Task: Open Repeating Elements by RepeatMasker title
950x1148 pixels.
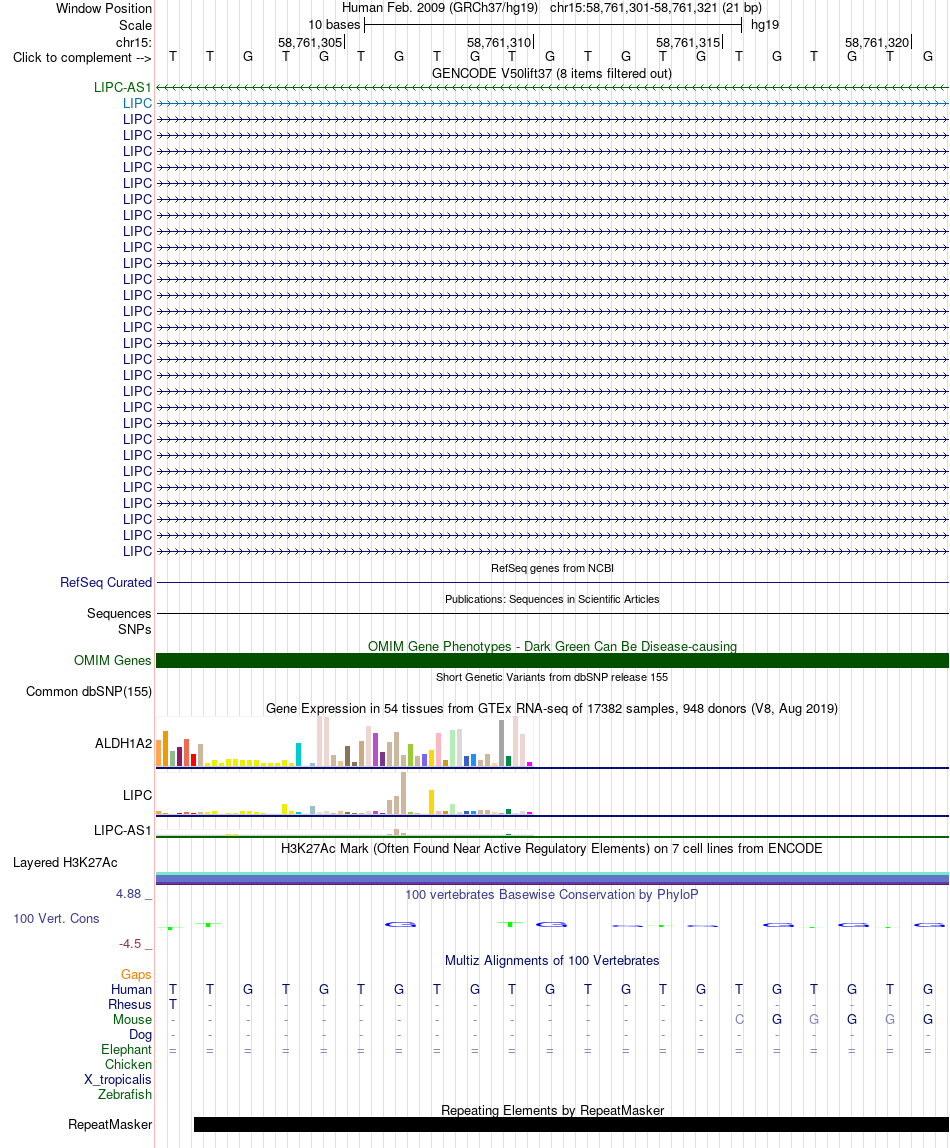Action: [x=553, y=1110]
